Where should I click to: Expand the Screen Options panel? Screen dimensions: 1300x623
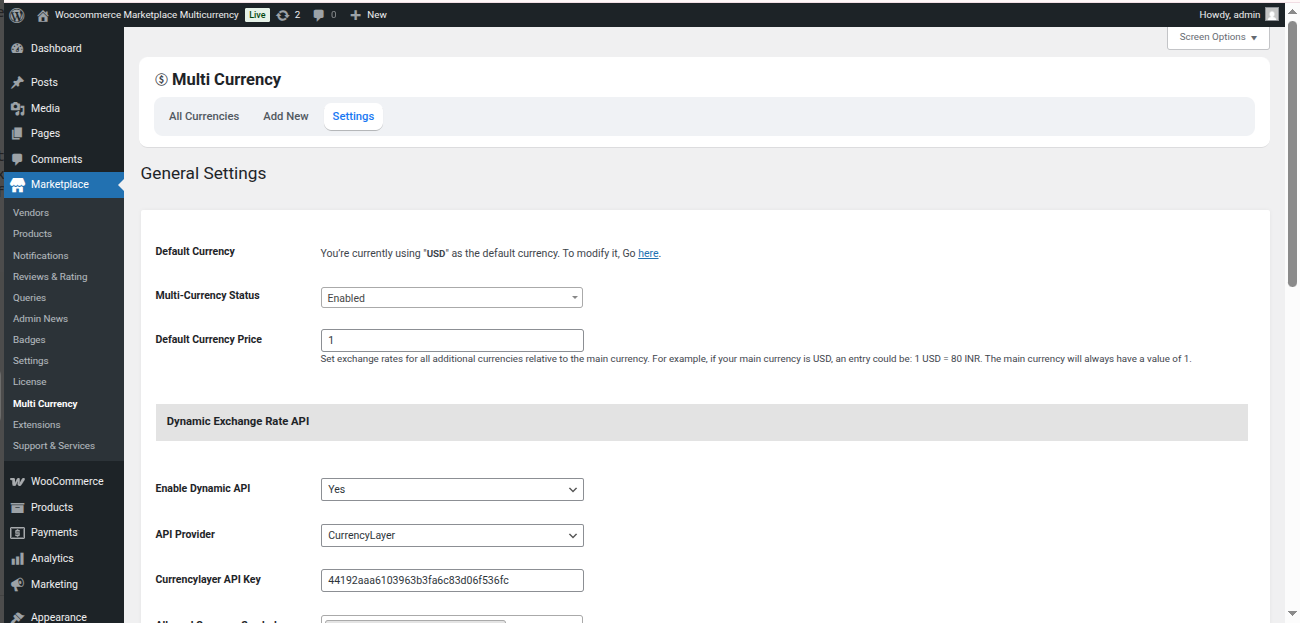(1217, 37)
